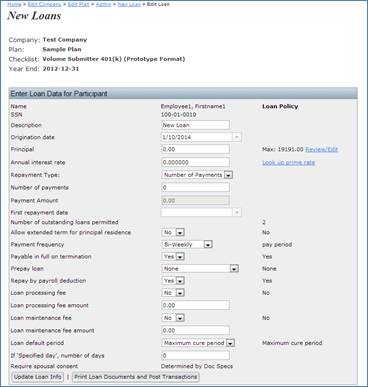The height and width of the screenshot is (387, 368).
Task: Click the Sample Plan value
Action: point(62,49)
